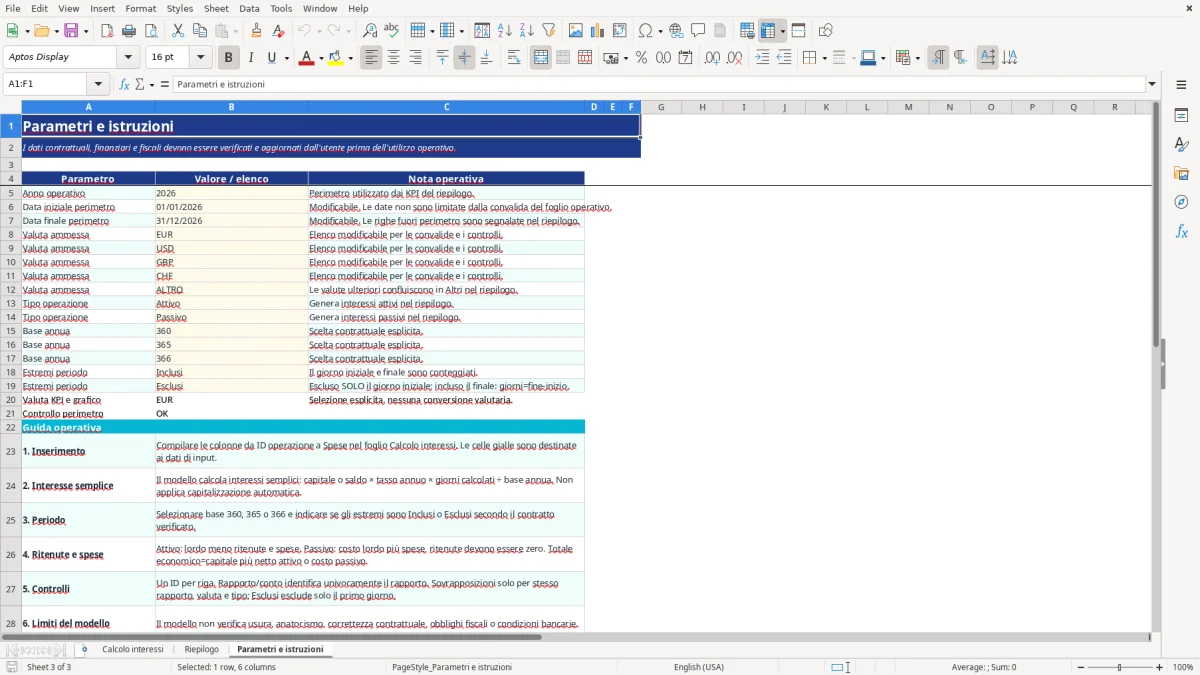Toggle Align Left
The width and height of the screenshot is (1200, 675).
(x=372, y=58)
